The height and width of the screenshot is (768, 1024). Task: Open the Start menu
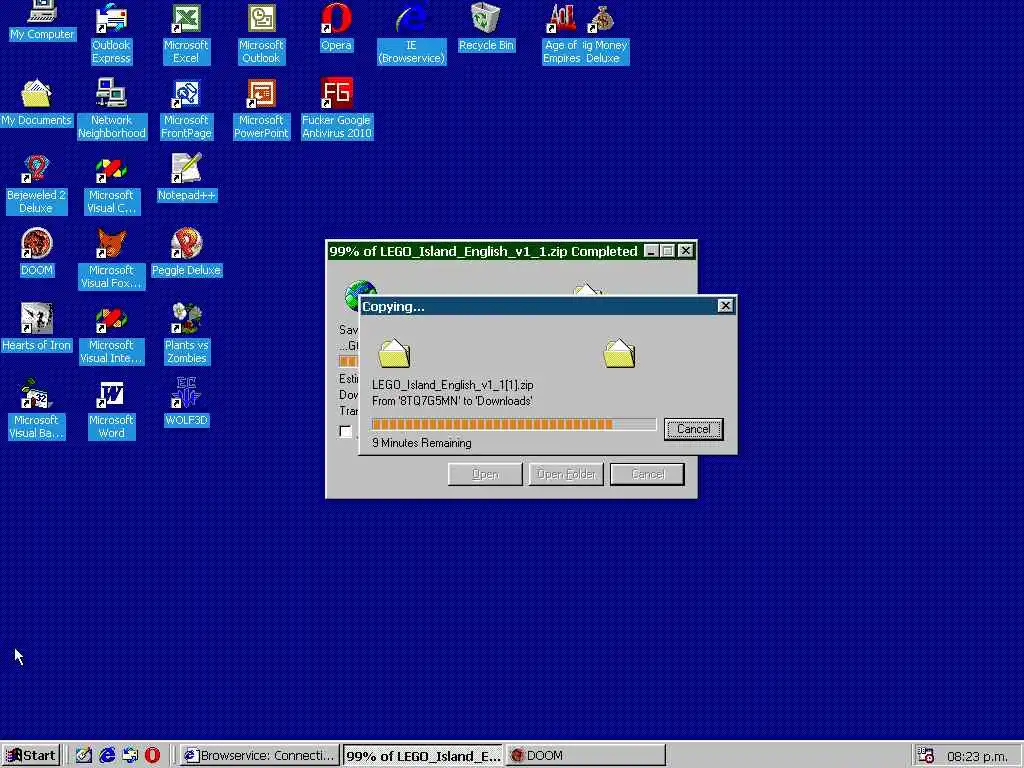31,756
